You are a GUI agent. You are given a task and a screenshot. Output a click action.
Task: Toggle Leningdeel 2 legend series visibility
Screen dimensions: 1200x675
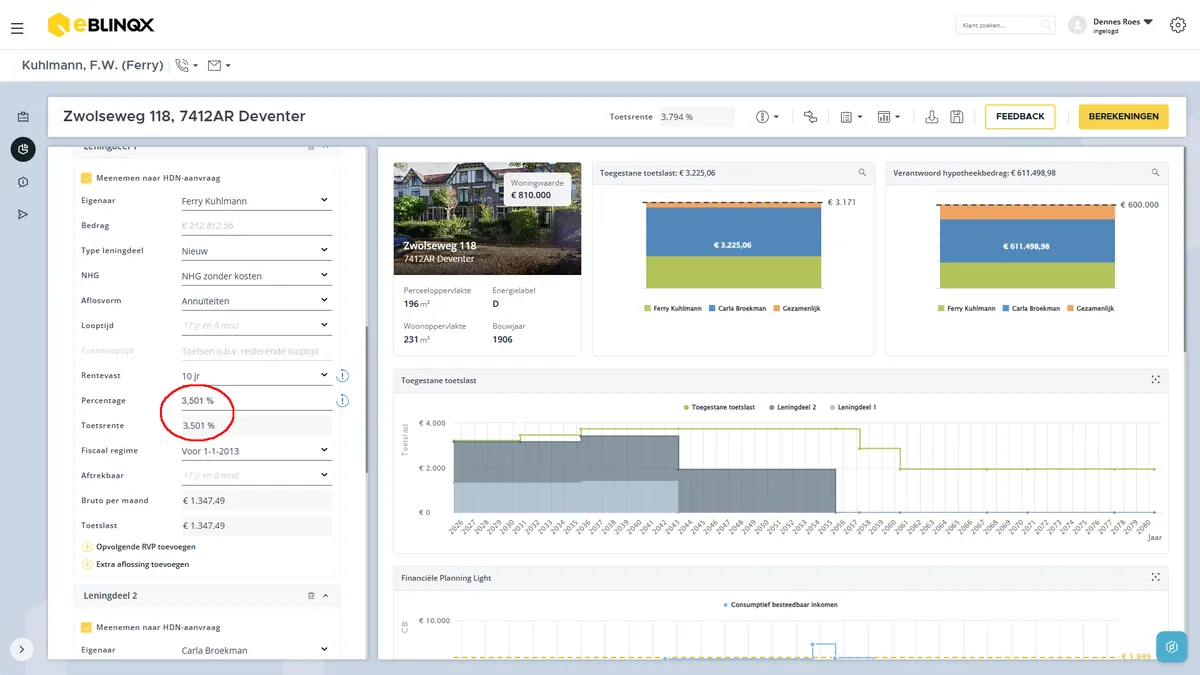[795, 407]
